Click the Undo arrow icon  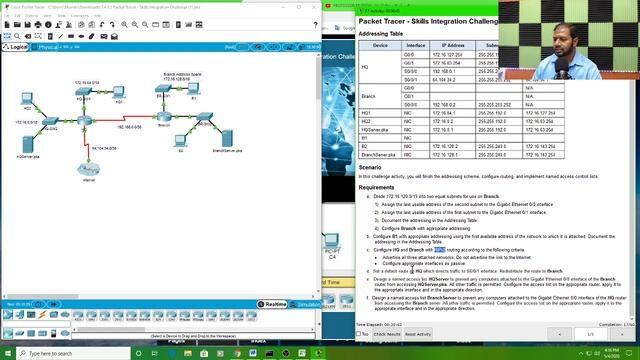102,25
